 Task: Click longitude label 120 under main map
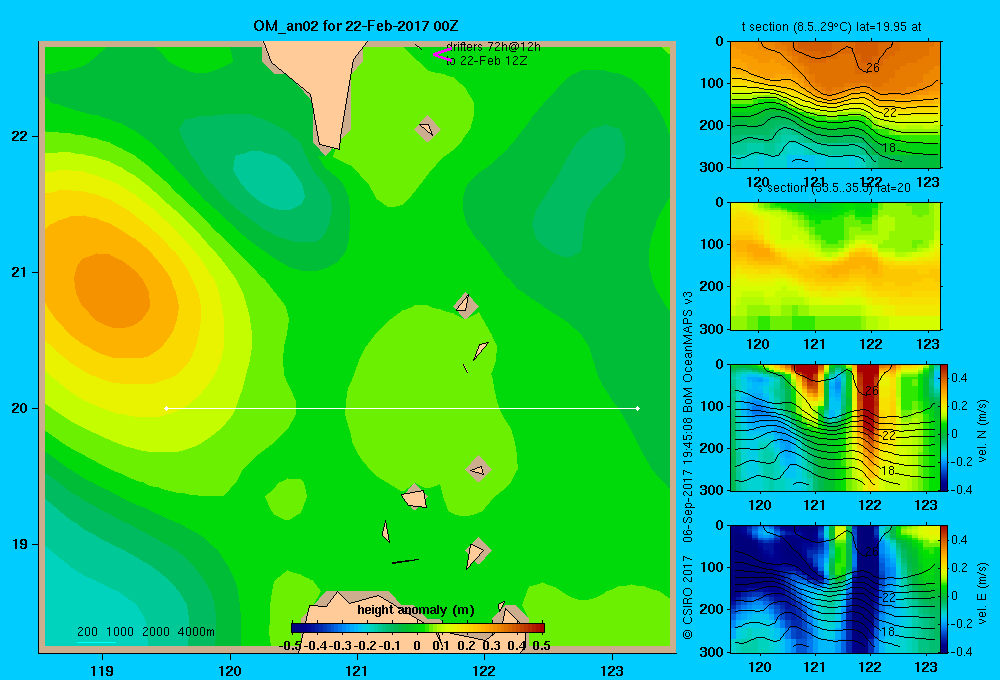pos(230,670)
